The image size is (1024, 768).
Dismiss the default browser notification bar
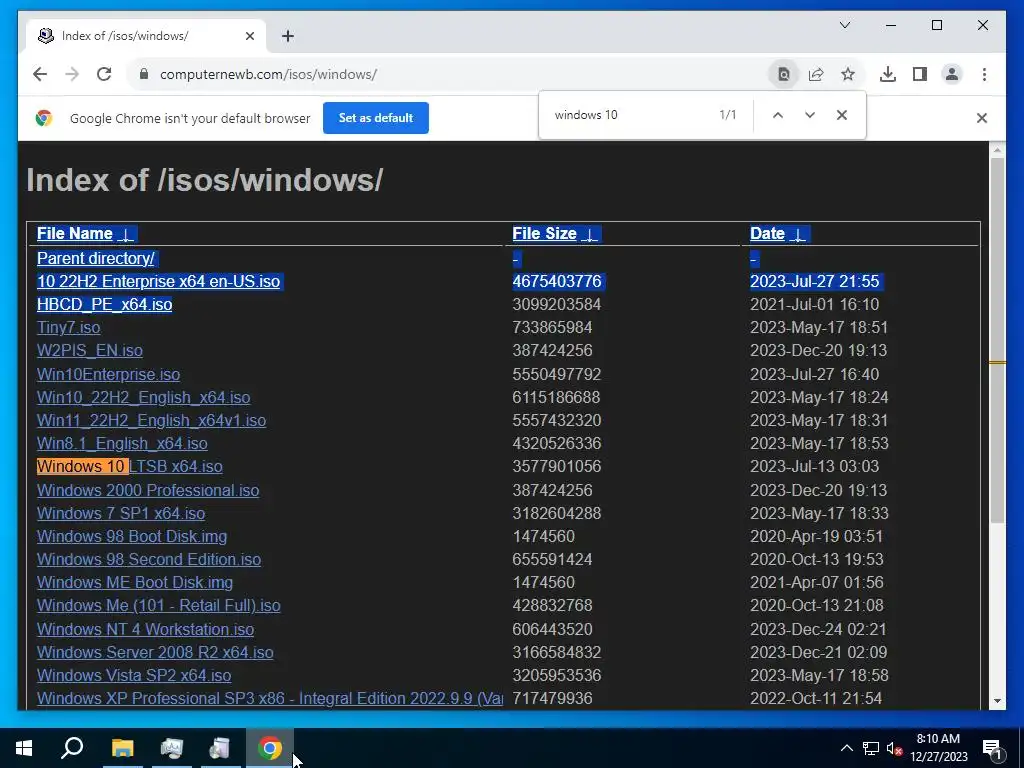pyautogui.click(x=982, y=118)
